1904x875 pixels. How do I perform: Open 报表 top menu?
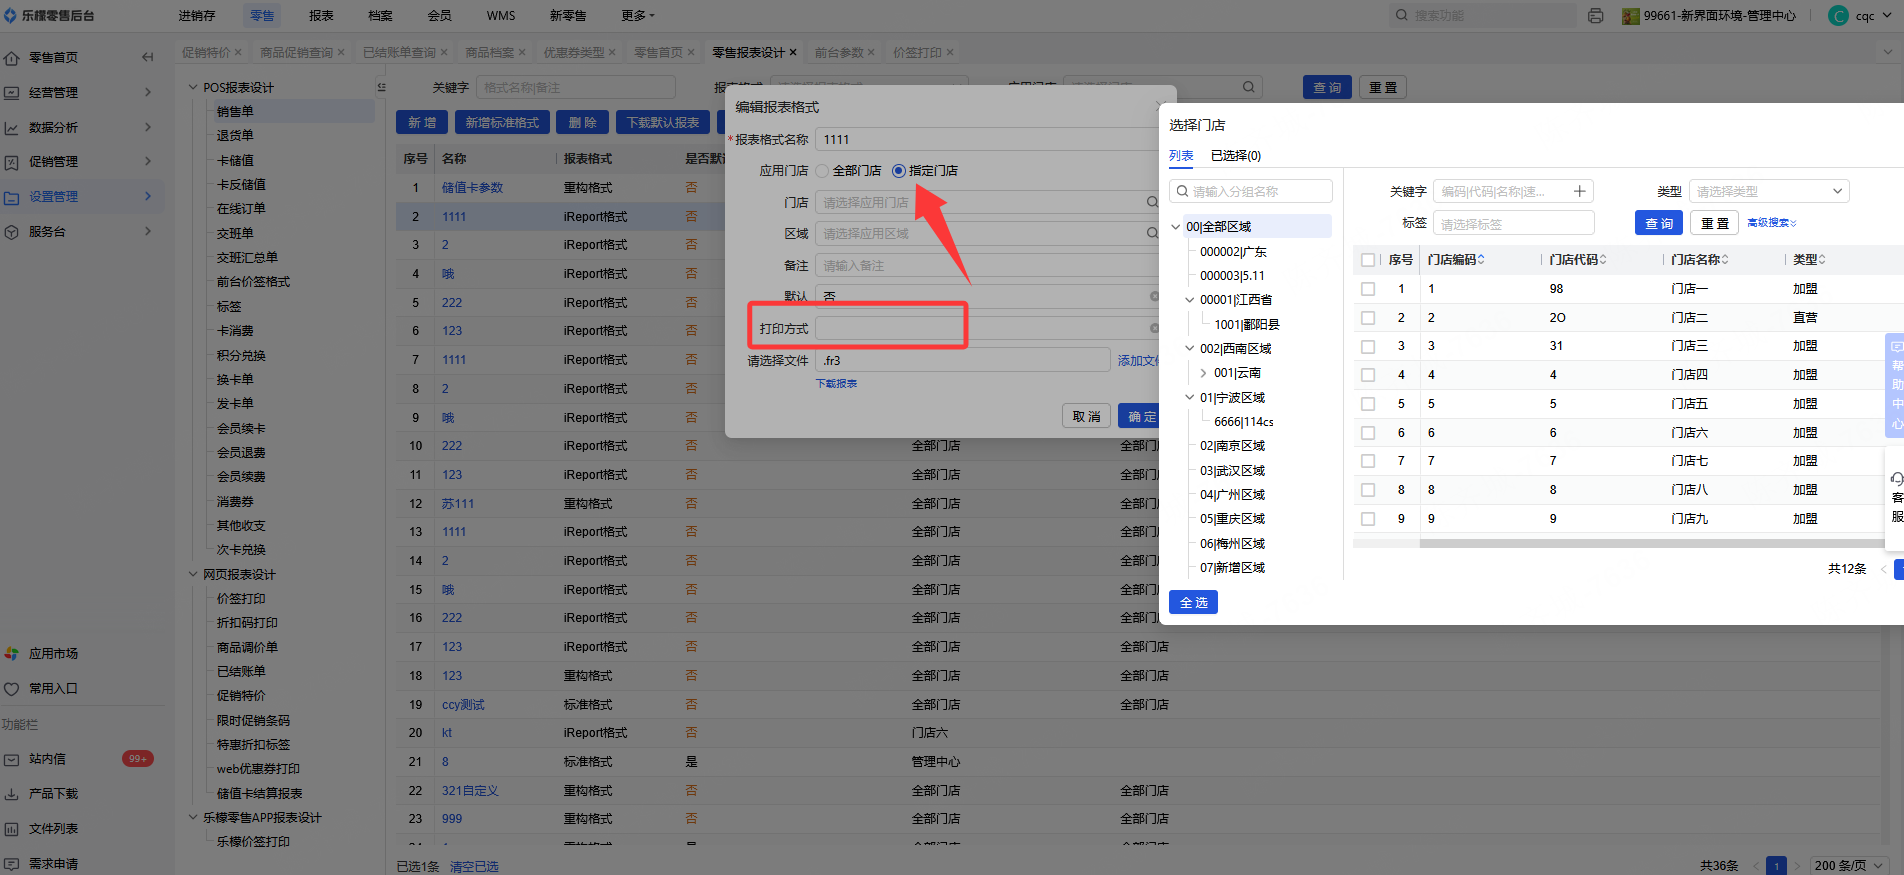point(321,15)
